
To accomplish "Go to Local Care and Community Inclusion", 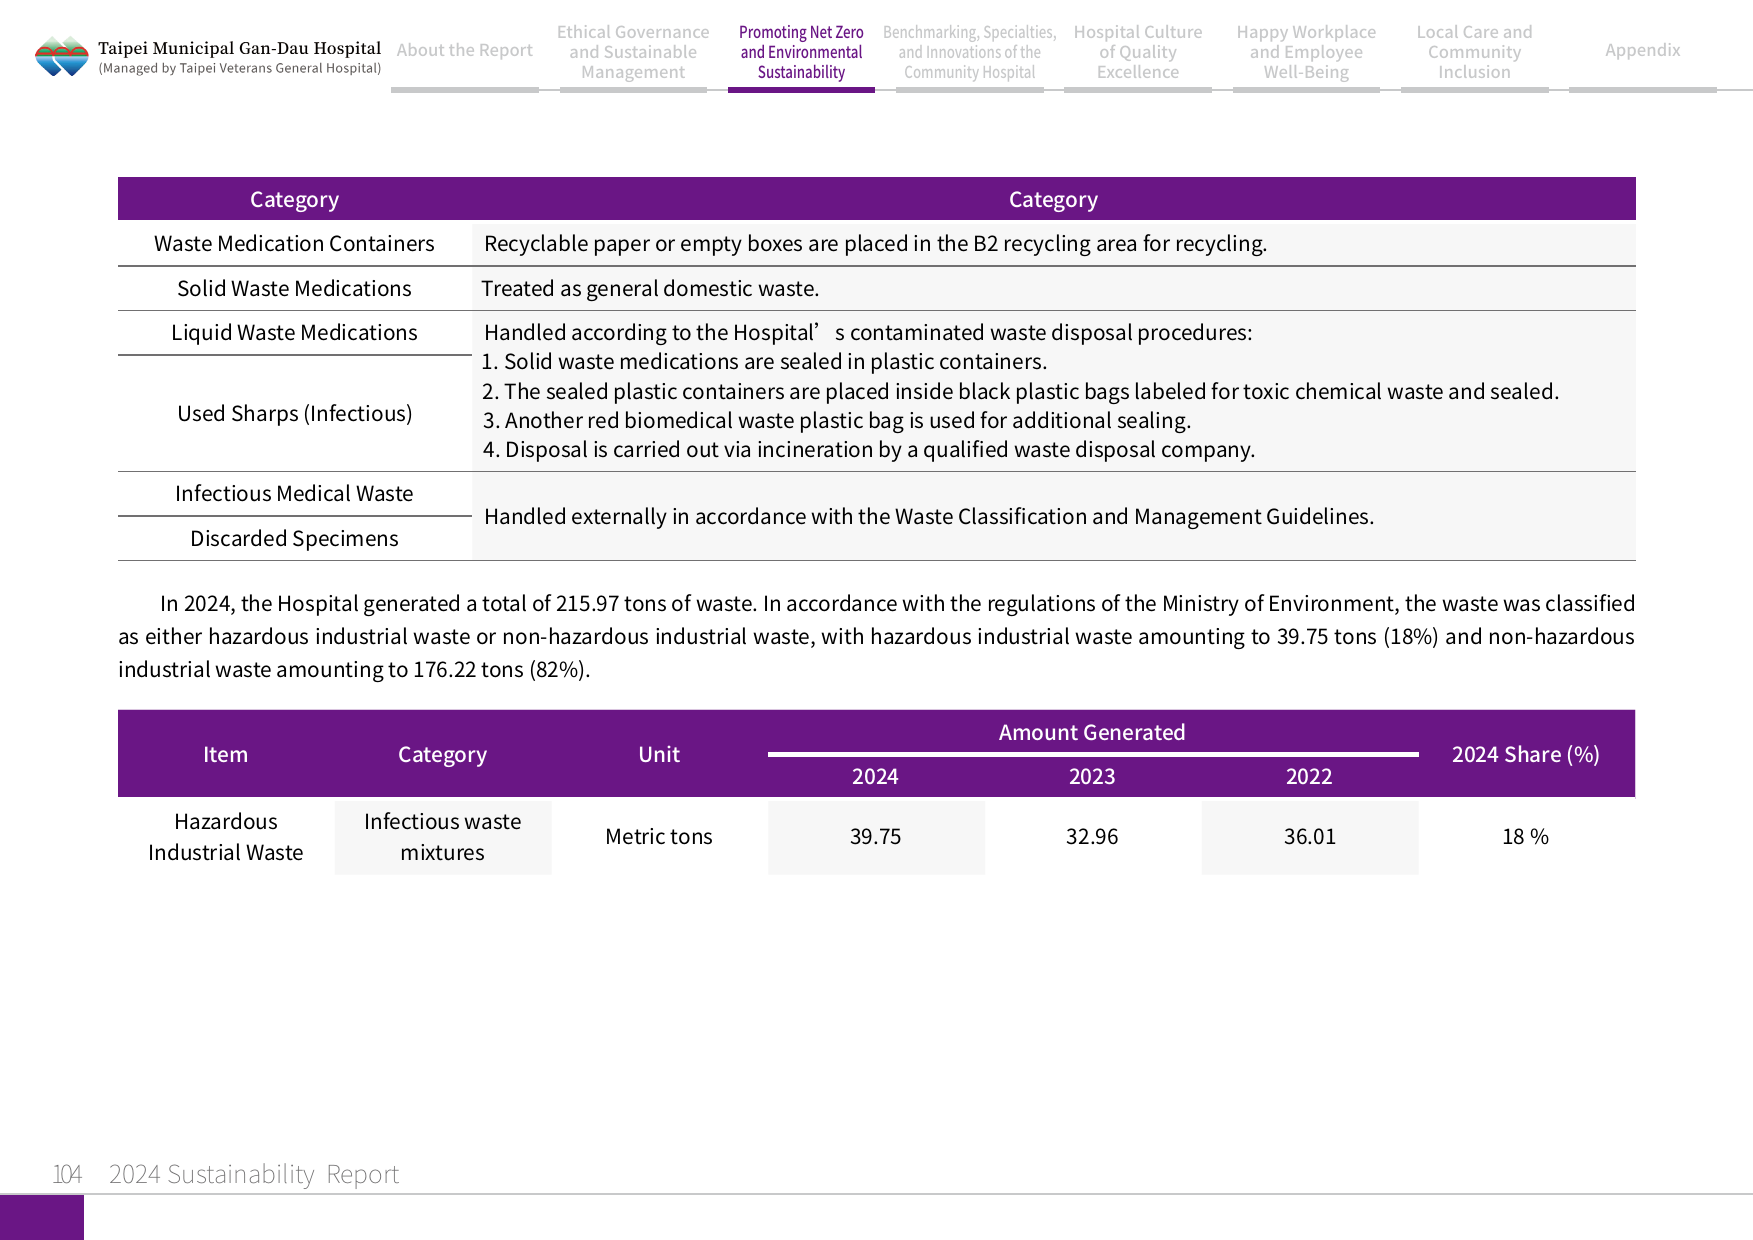I will pos(1474,52).
